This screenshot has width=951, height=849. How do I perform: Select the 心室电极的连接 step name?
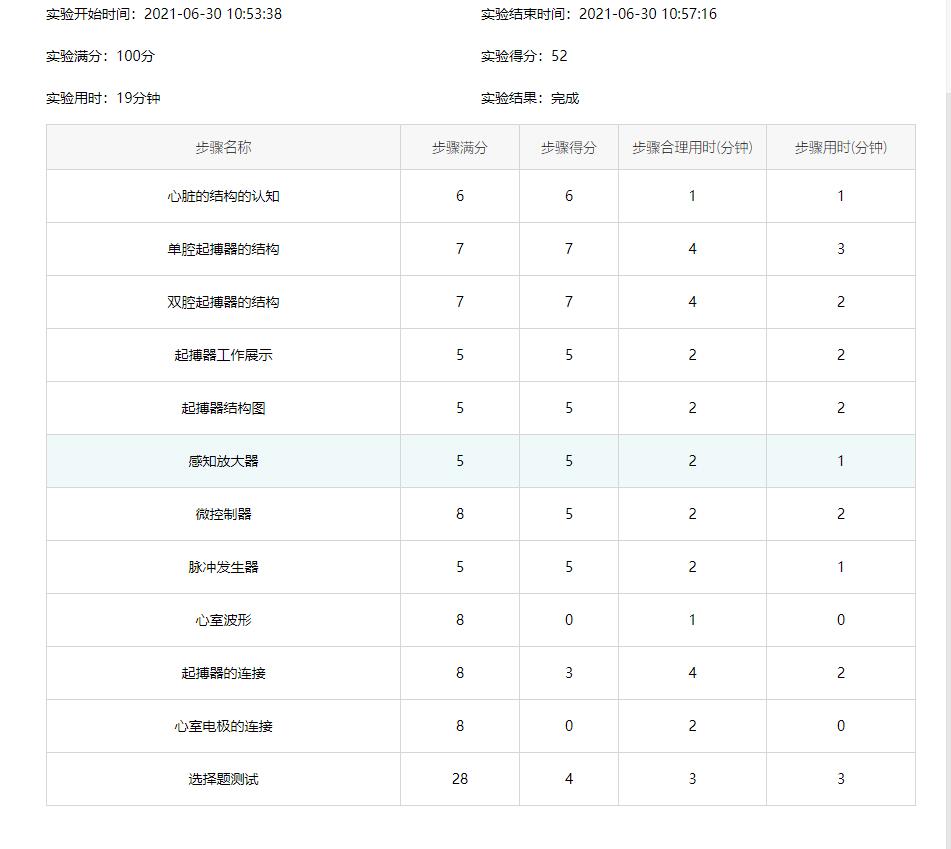(223, 726)
